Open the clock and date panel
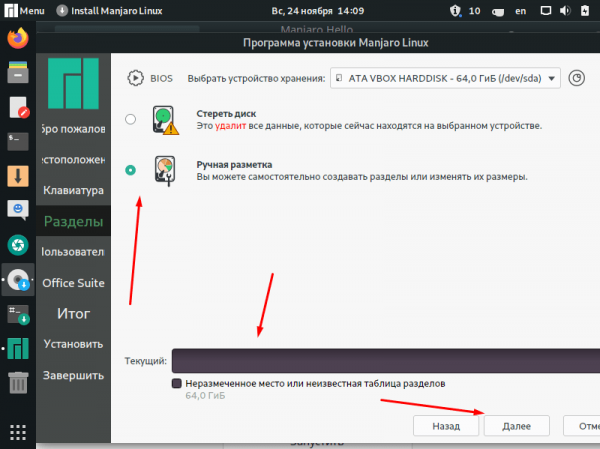 tap(318, 11)
